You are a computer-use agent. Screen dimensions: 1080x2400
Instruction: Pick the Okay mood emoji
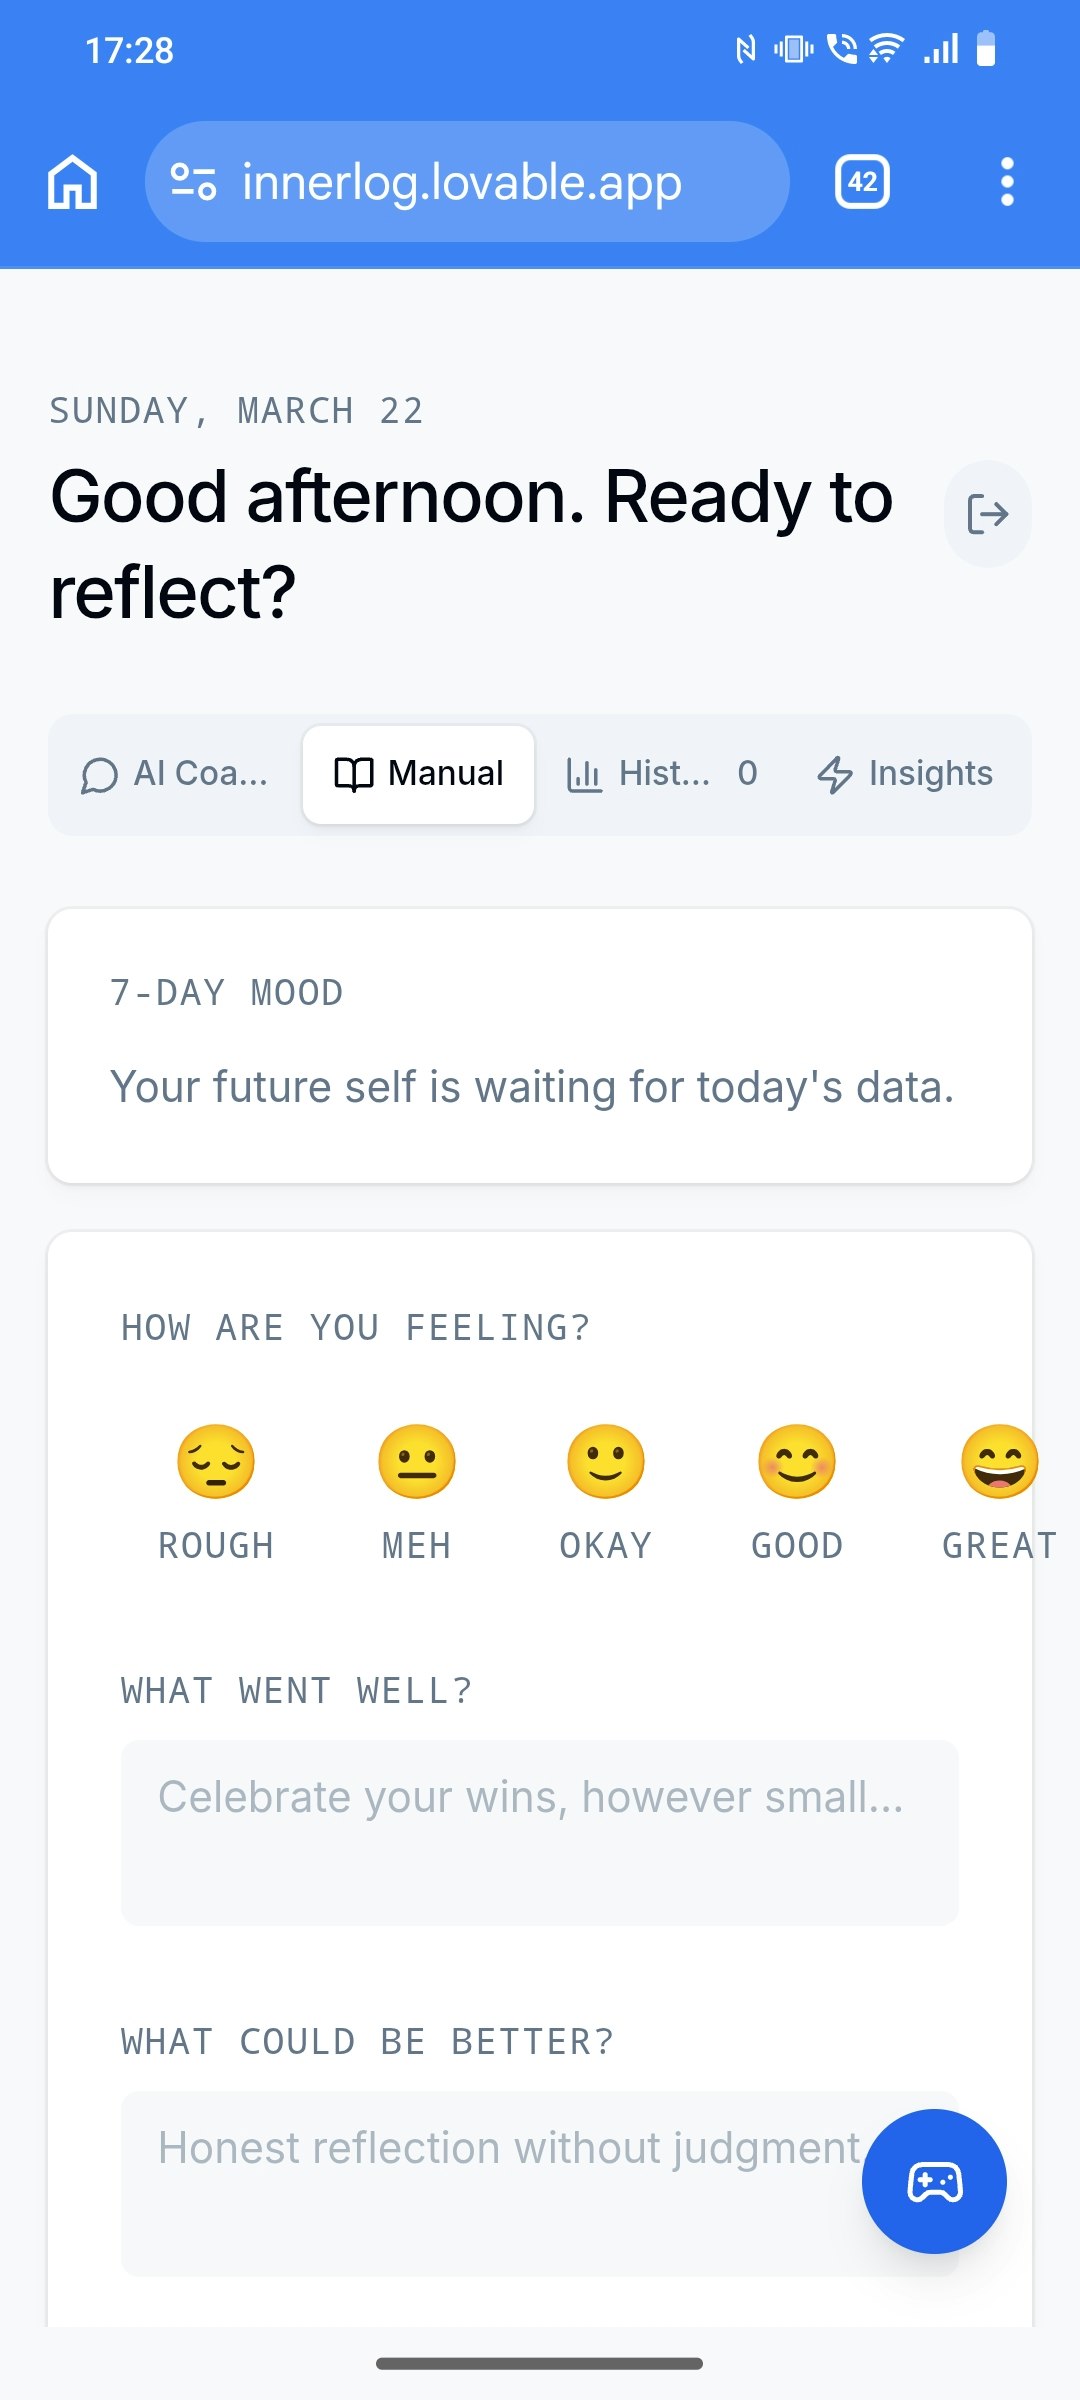[x=606, y=1462]
